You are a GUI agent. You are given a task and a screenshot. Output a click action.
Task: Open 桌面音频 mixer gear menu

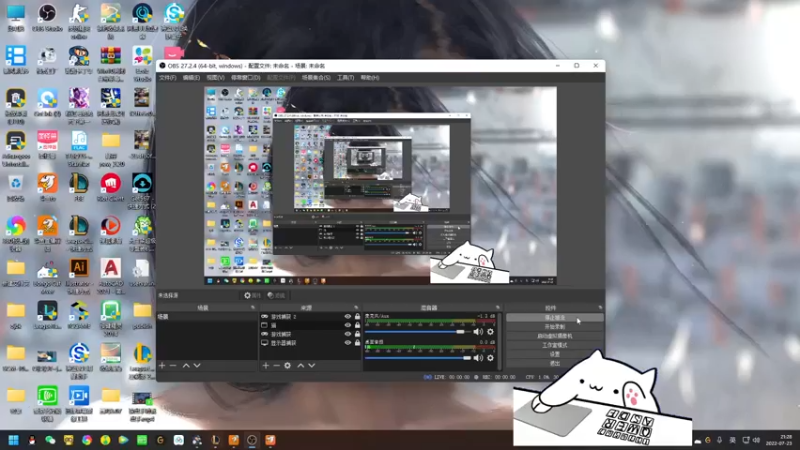tap(490, 358)
